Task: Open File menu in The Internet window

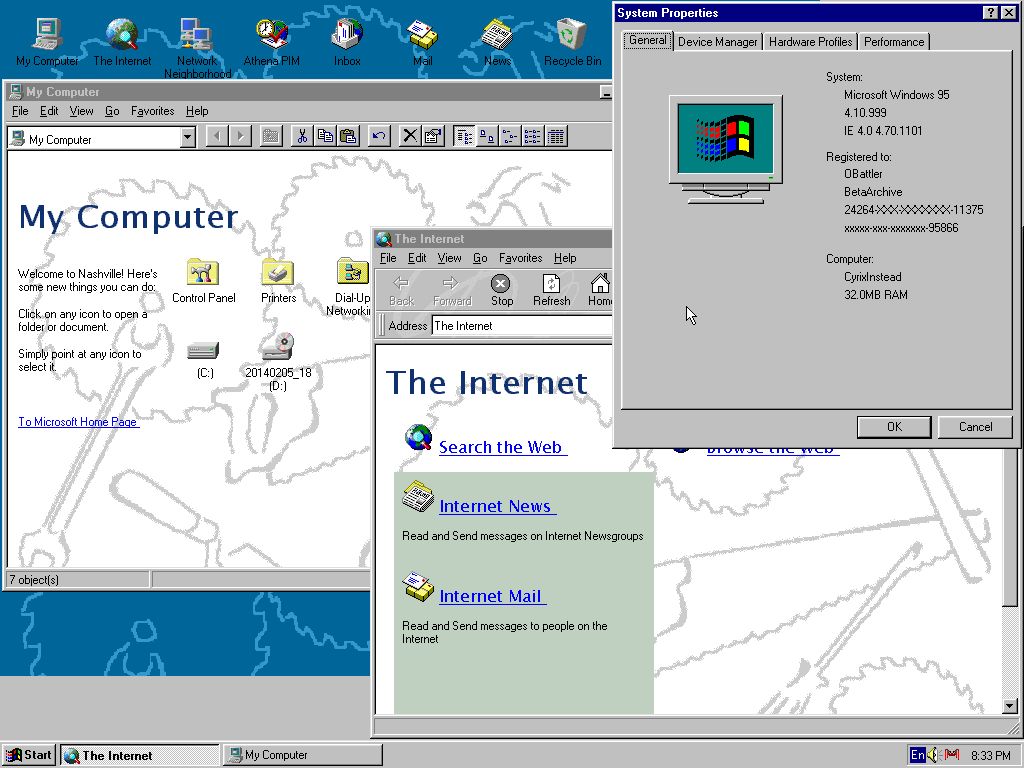Action: coord(388,258)
